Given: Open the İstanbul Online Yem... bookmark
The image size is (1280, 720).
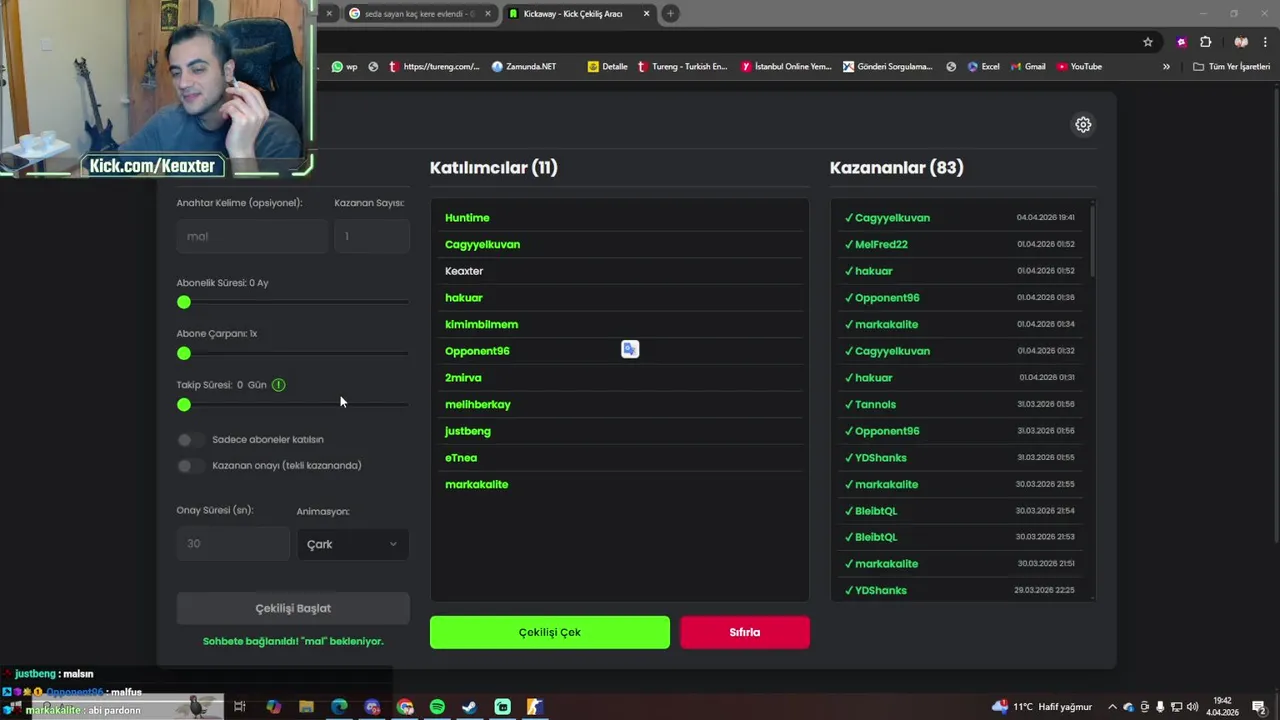Looking at the screenshot, I should tap(786, 67).
